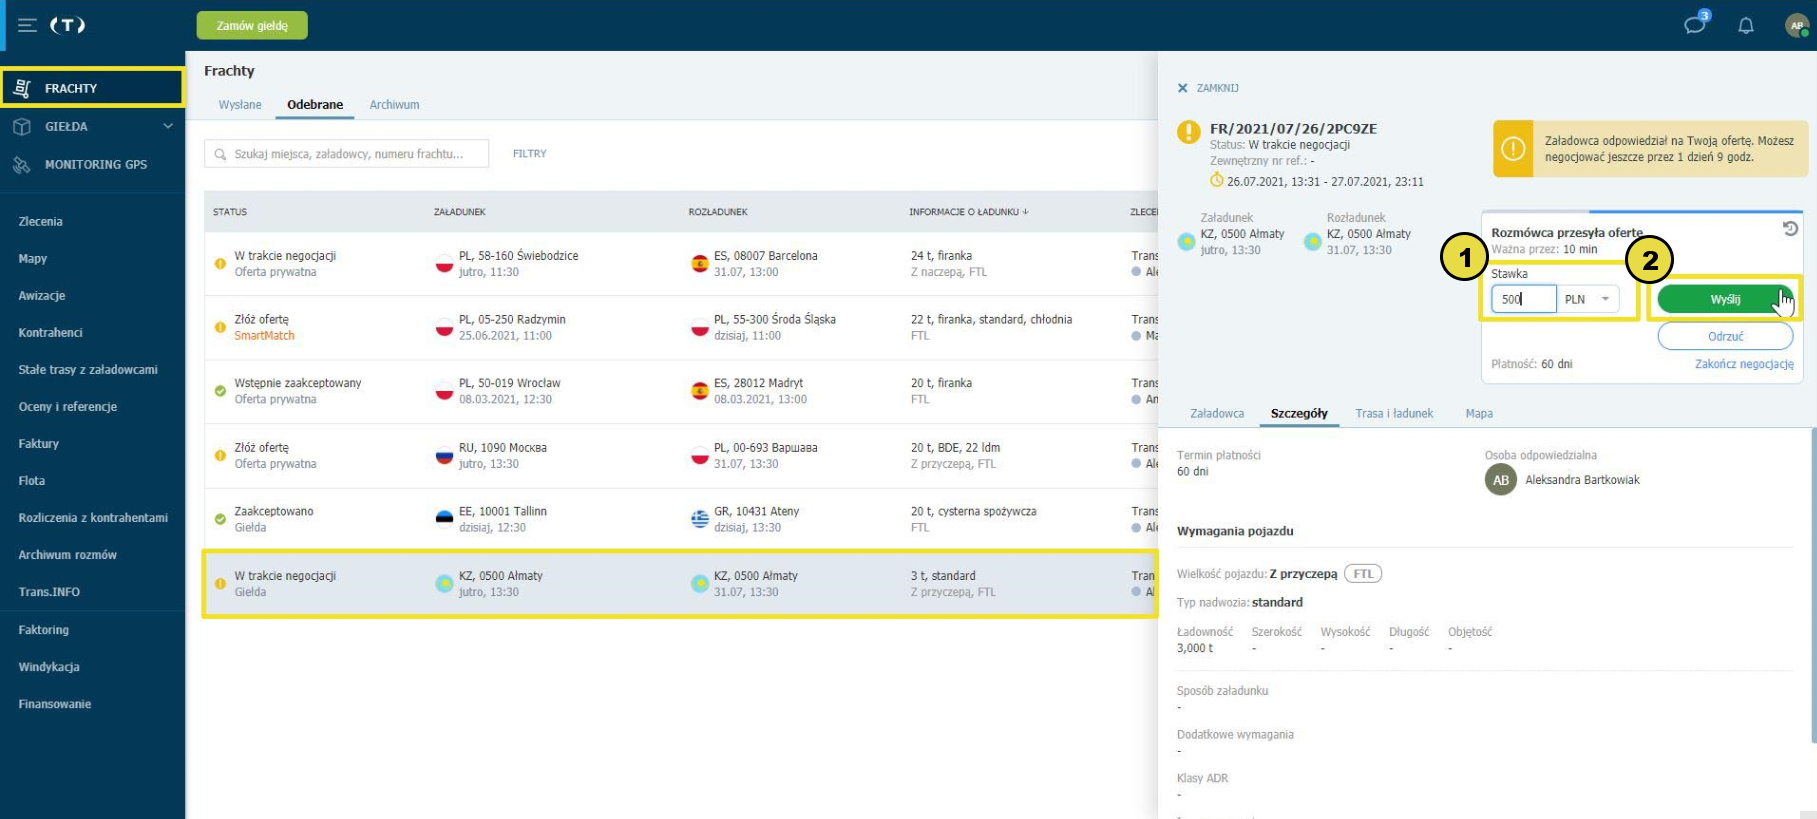1817x819 pixels.
Task: Click the search magnifier icon
Action: click(x=221, y=154)
